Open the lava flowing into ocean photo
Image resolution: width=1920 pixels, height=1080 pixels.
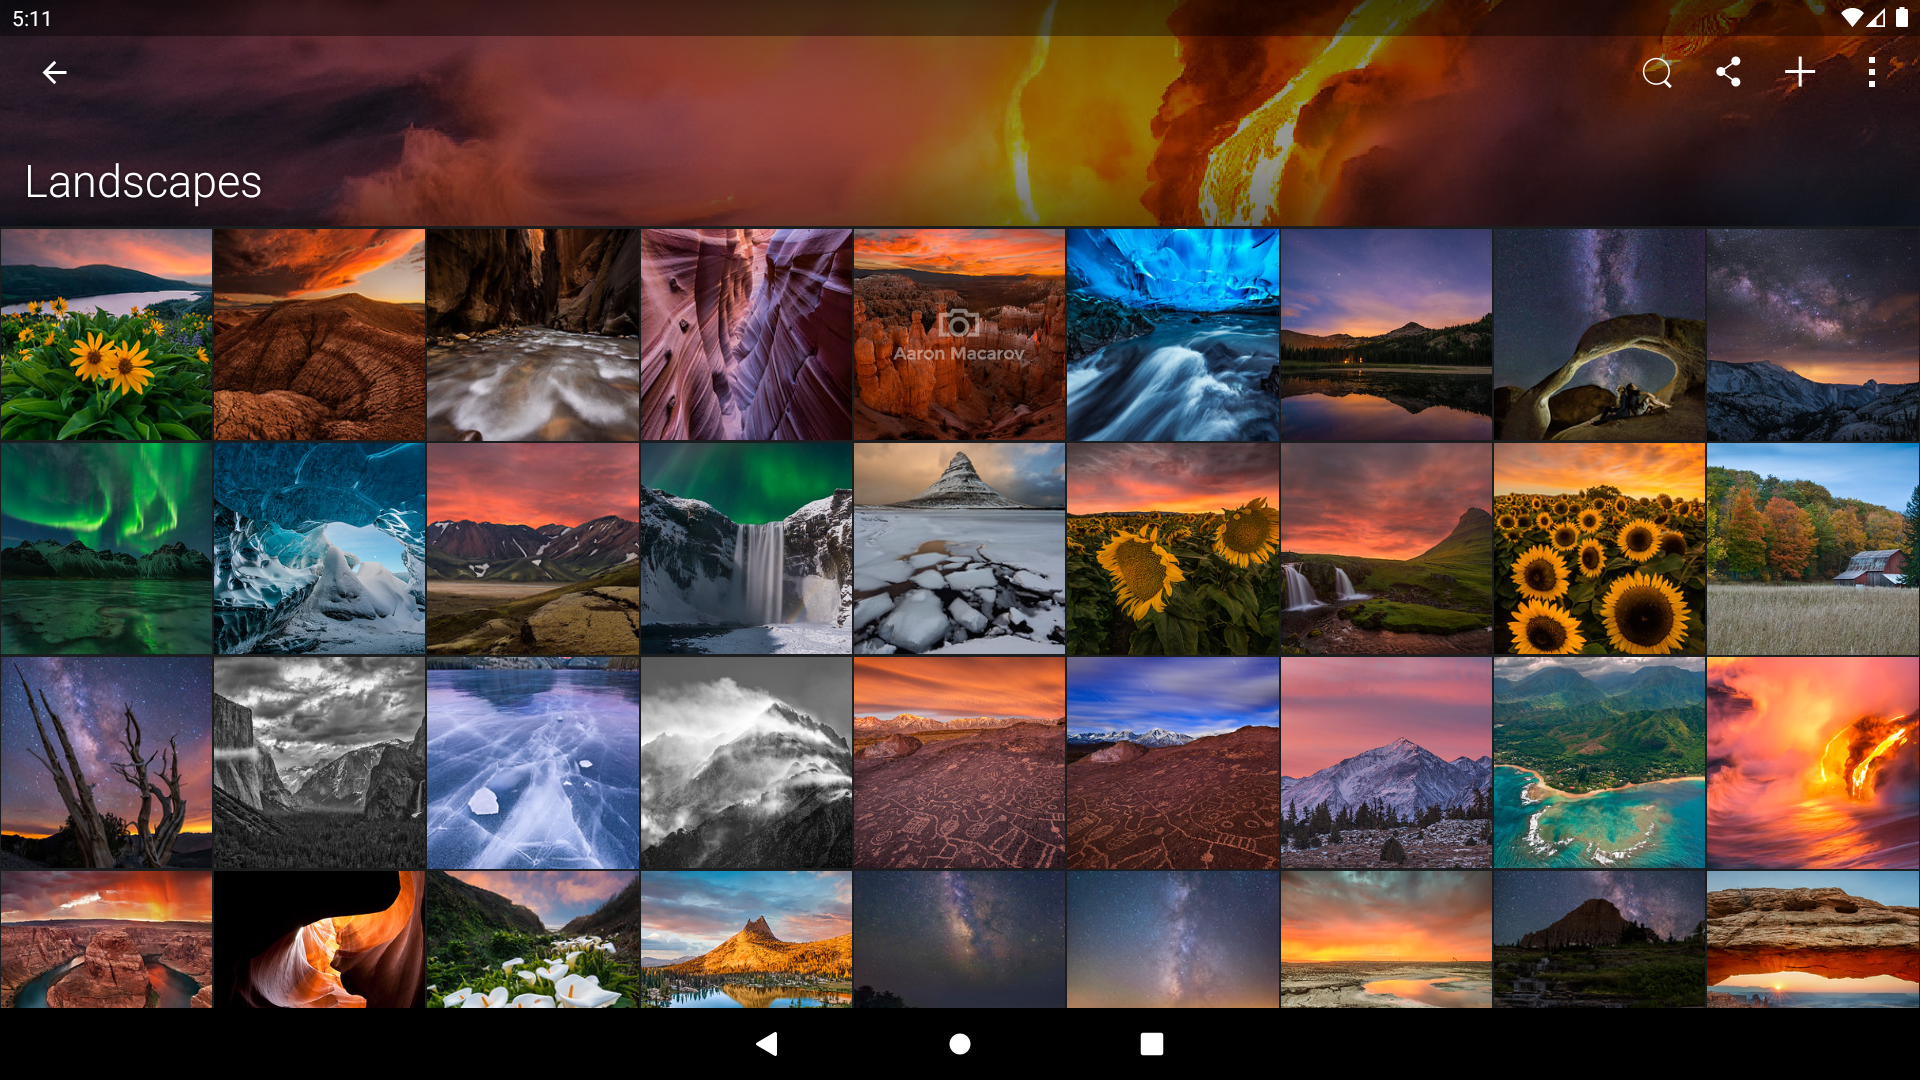click(x=1813, y=763)
